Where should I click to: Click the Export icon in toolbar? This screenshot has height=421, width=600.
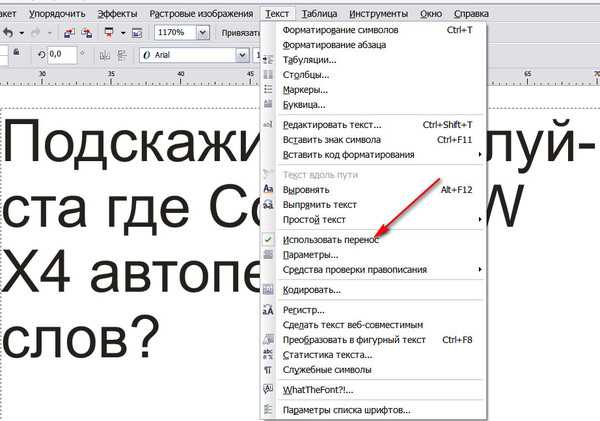coord(87,33)
